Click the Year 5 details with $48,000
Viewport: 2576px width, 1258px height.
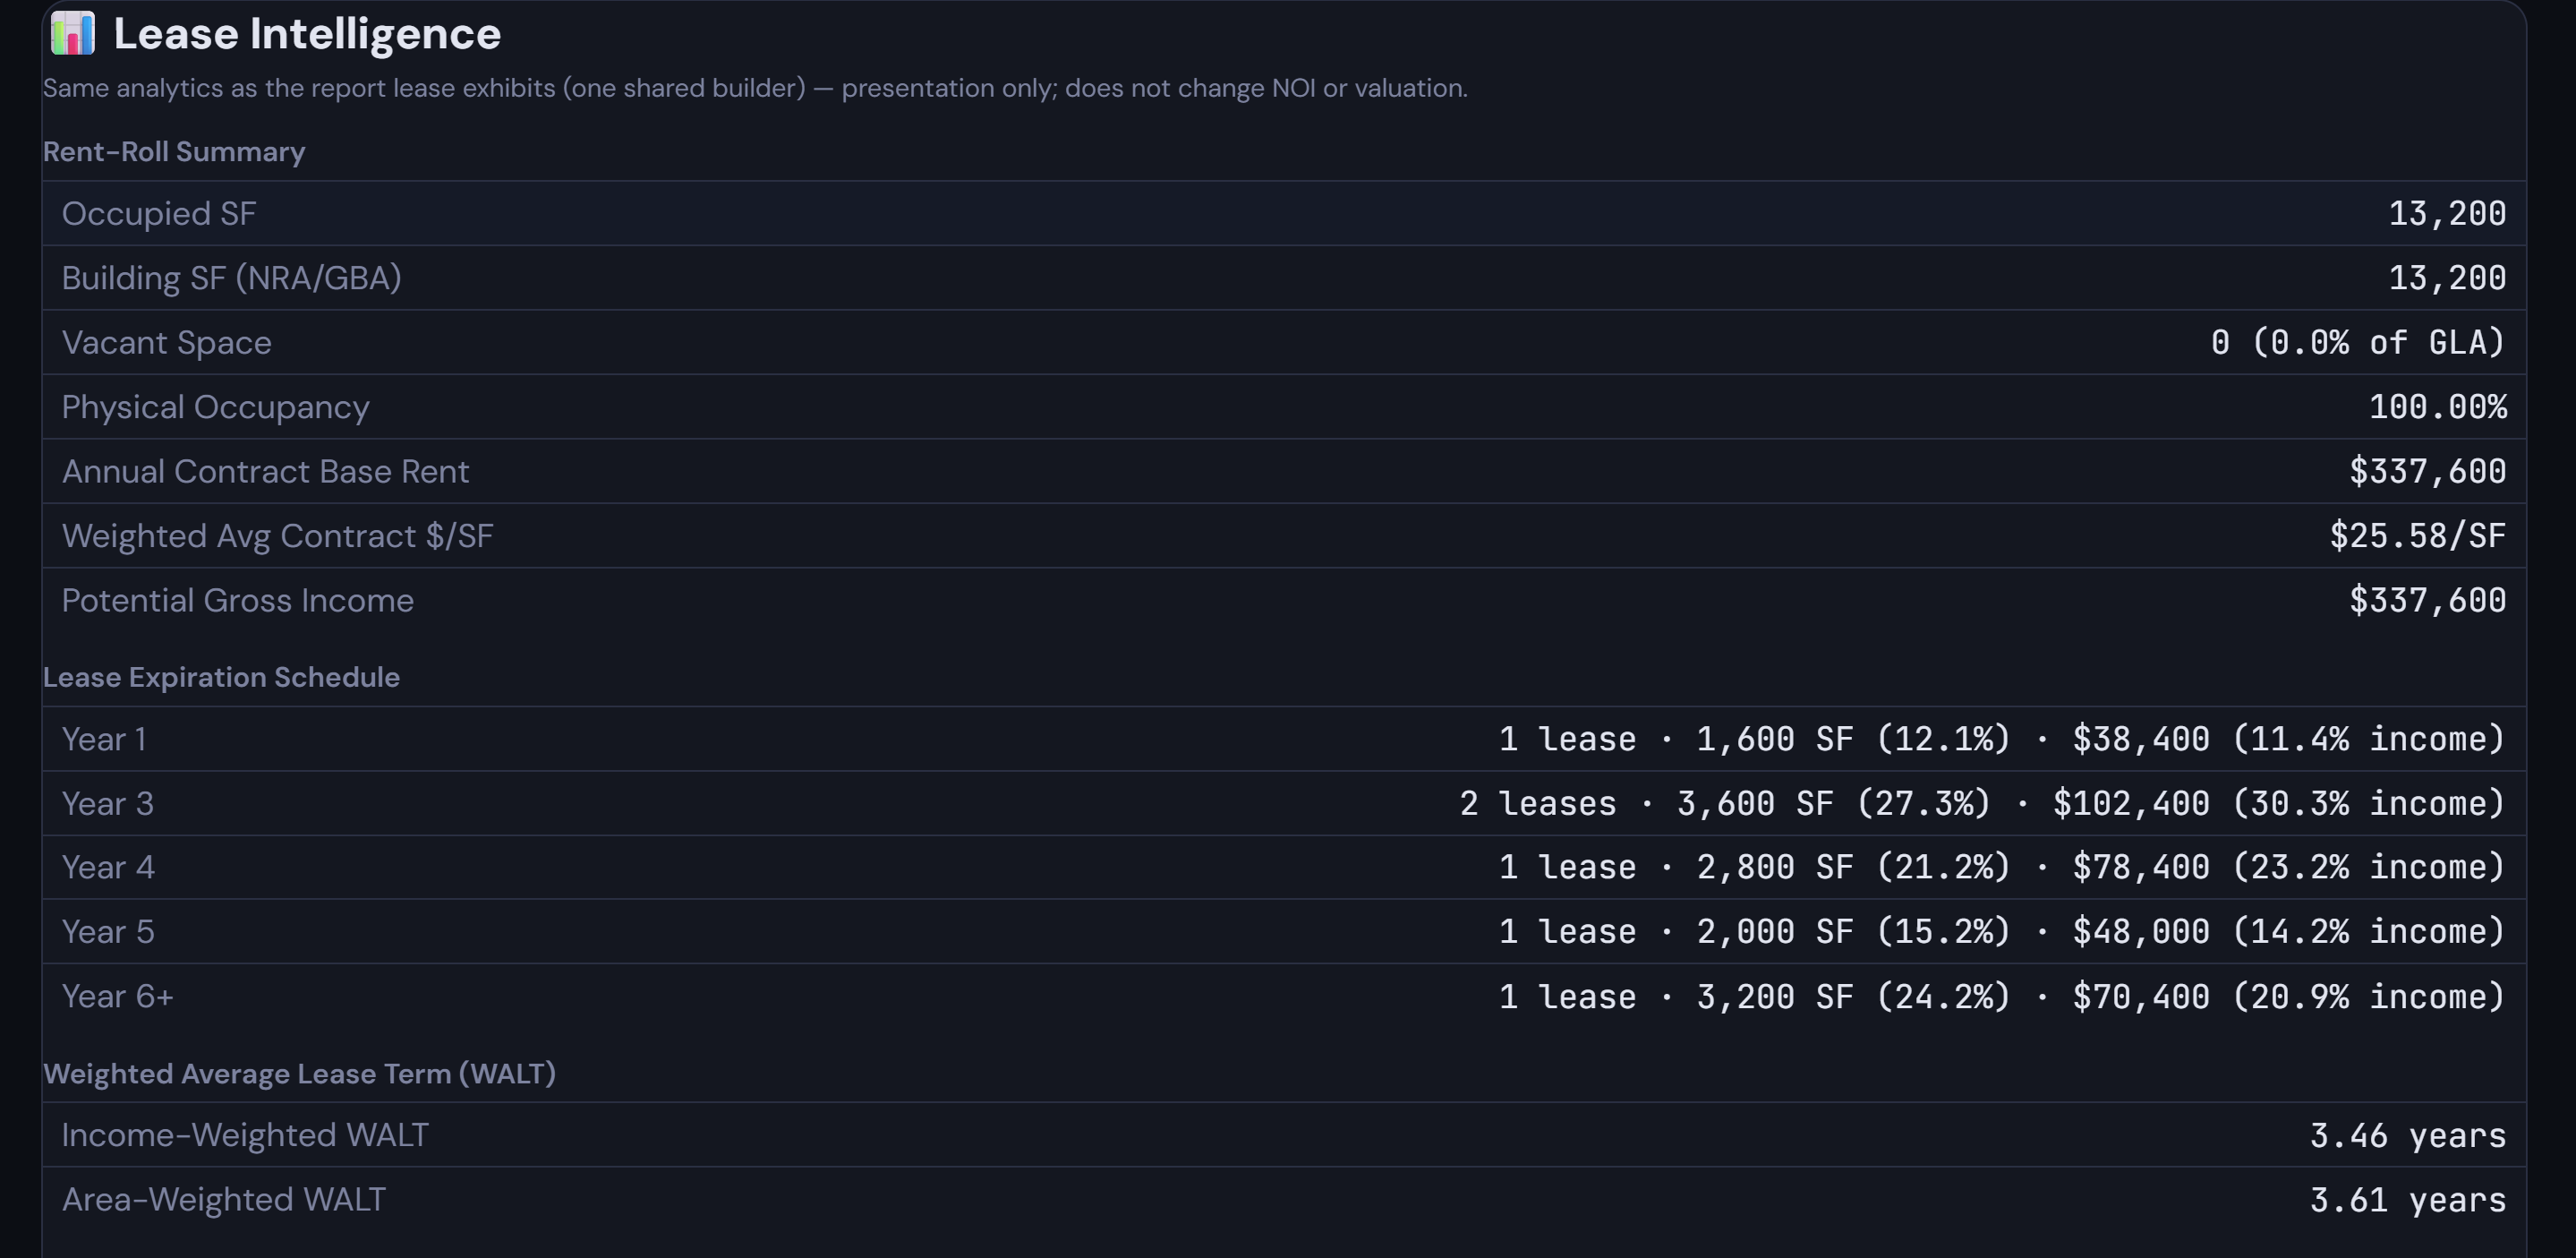pos(2002,932)
